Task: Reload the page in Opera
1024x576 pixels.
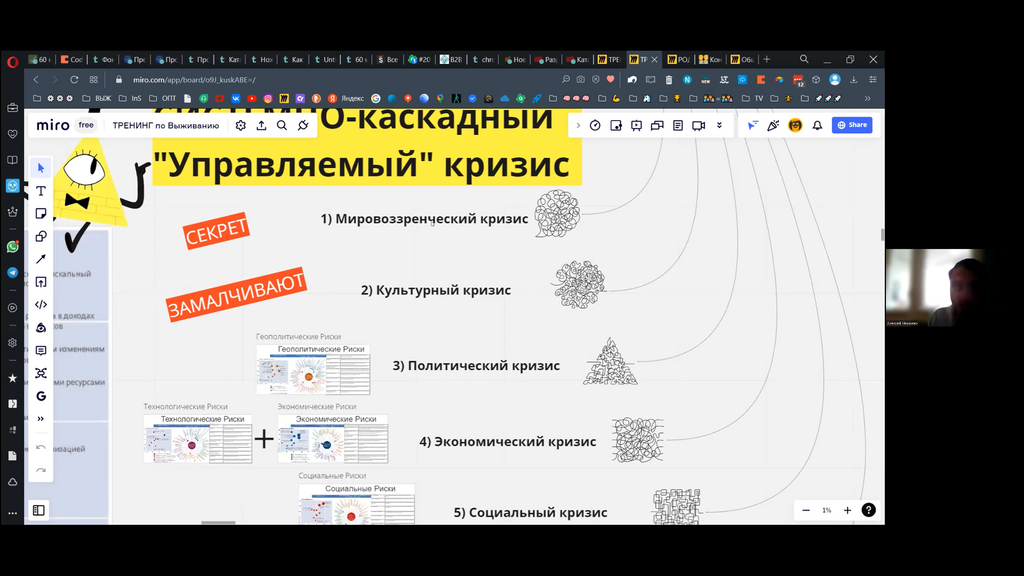Action: pyautogui.click(x=74, y=80)
